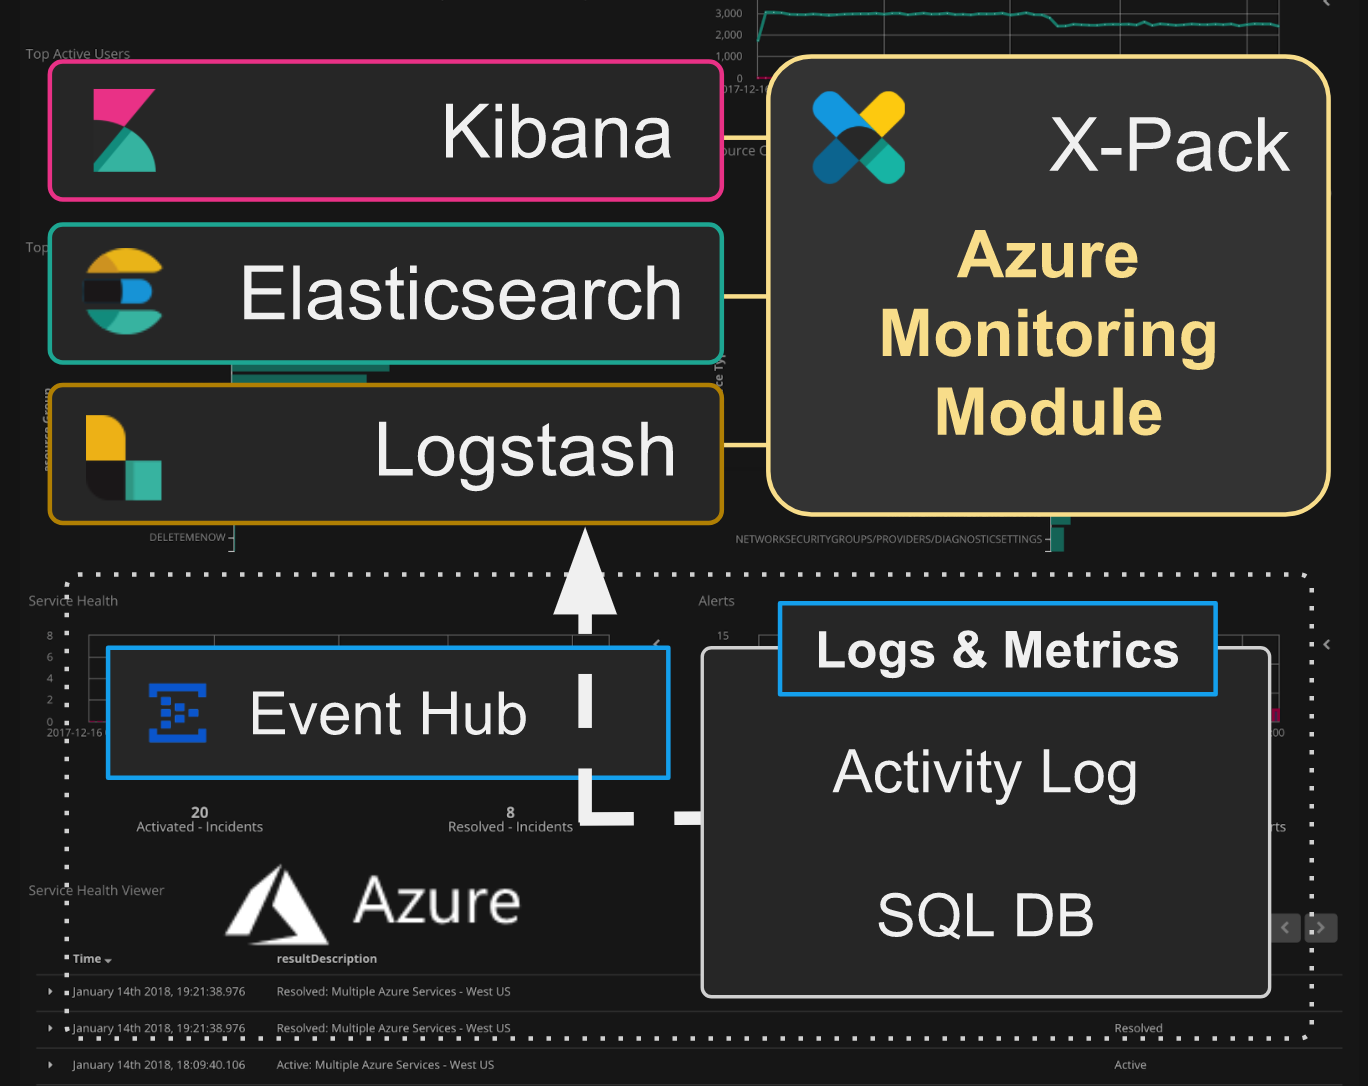The image size is (1368, 1086).
Task: Select the Activity Log entry
Action: click(985, 773)
